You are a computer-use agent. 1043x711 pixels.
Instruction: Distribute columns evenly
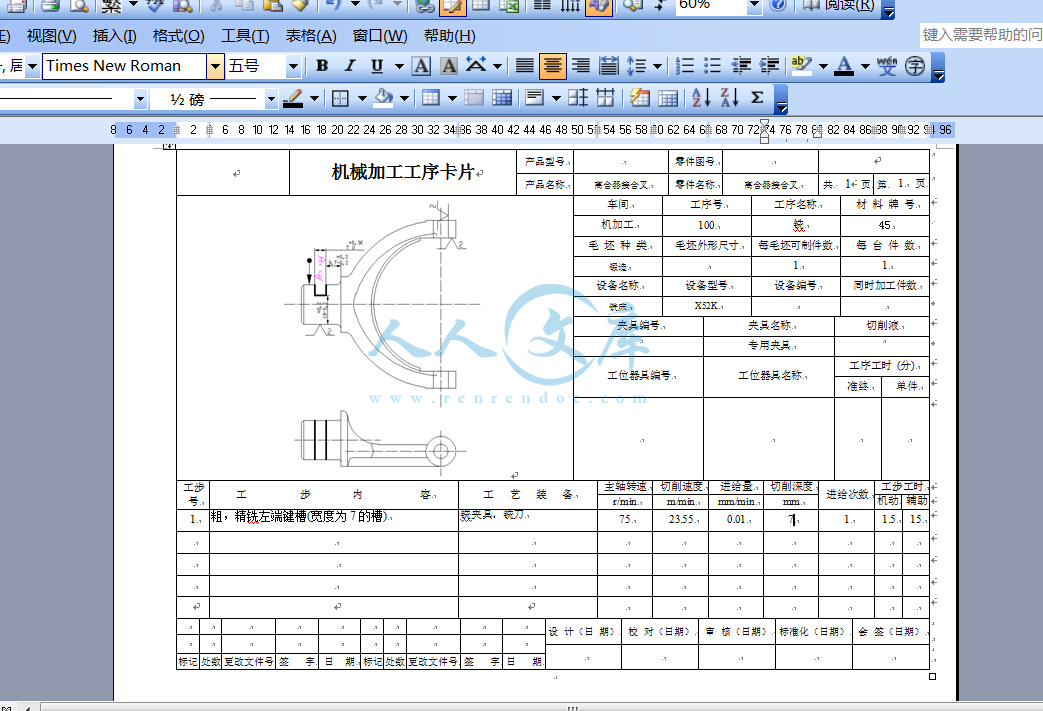(x=605, y=98)
